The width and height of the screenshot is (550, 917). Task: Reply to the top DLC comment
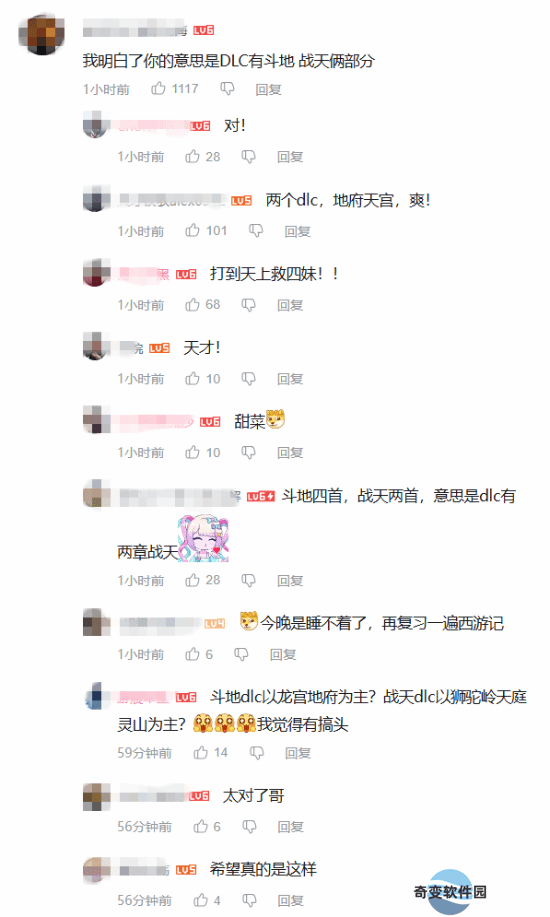point(269,89)
